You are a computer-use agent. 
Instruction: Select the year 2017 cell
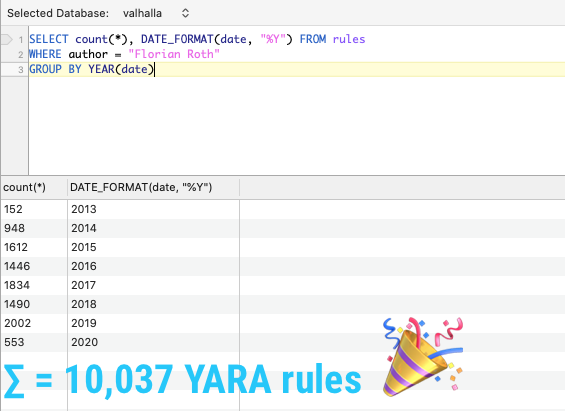[153, 285]
